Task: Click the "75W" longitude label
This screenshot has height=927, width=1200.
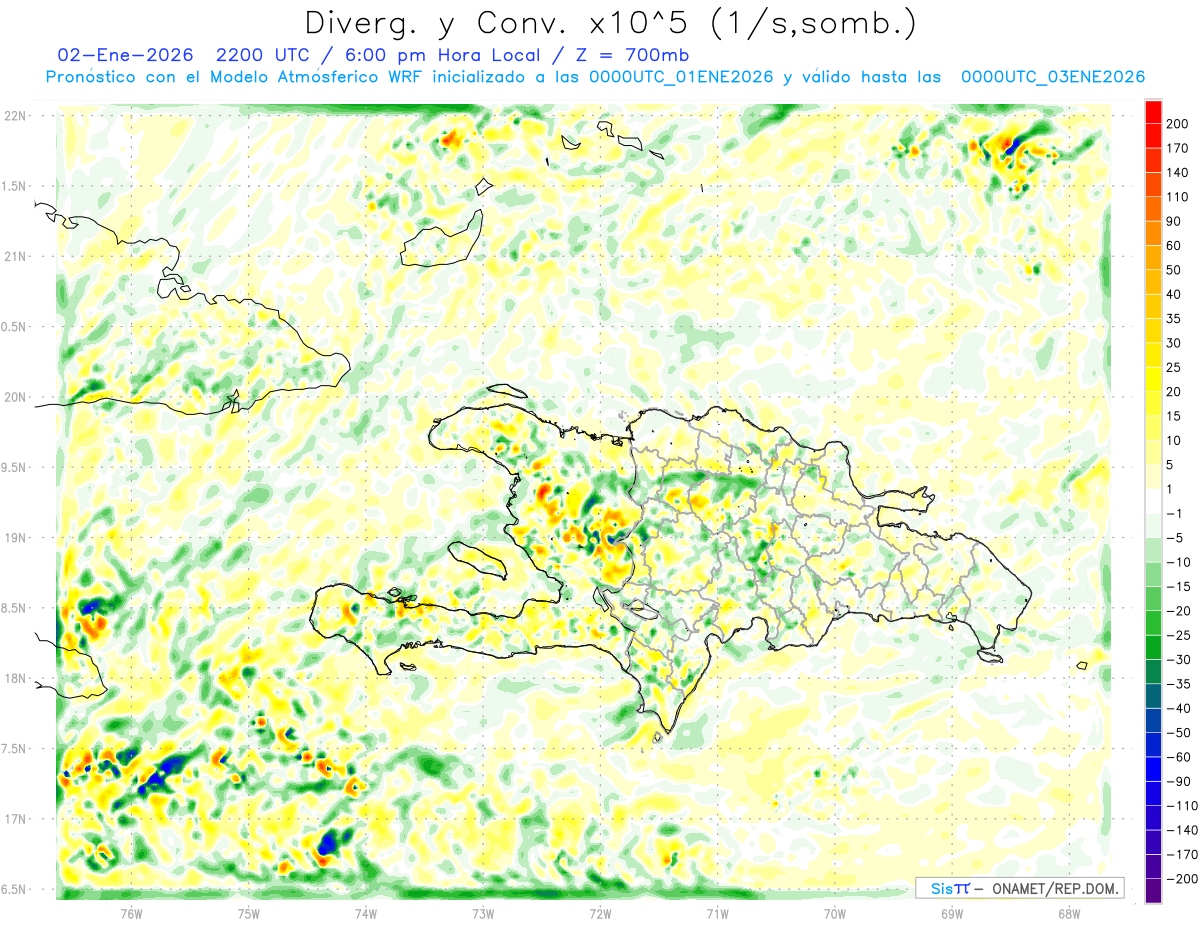Action: (249, 913)
